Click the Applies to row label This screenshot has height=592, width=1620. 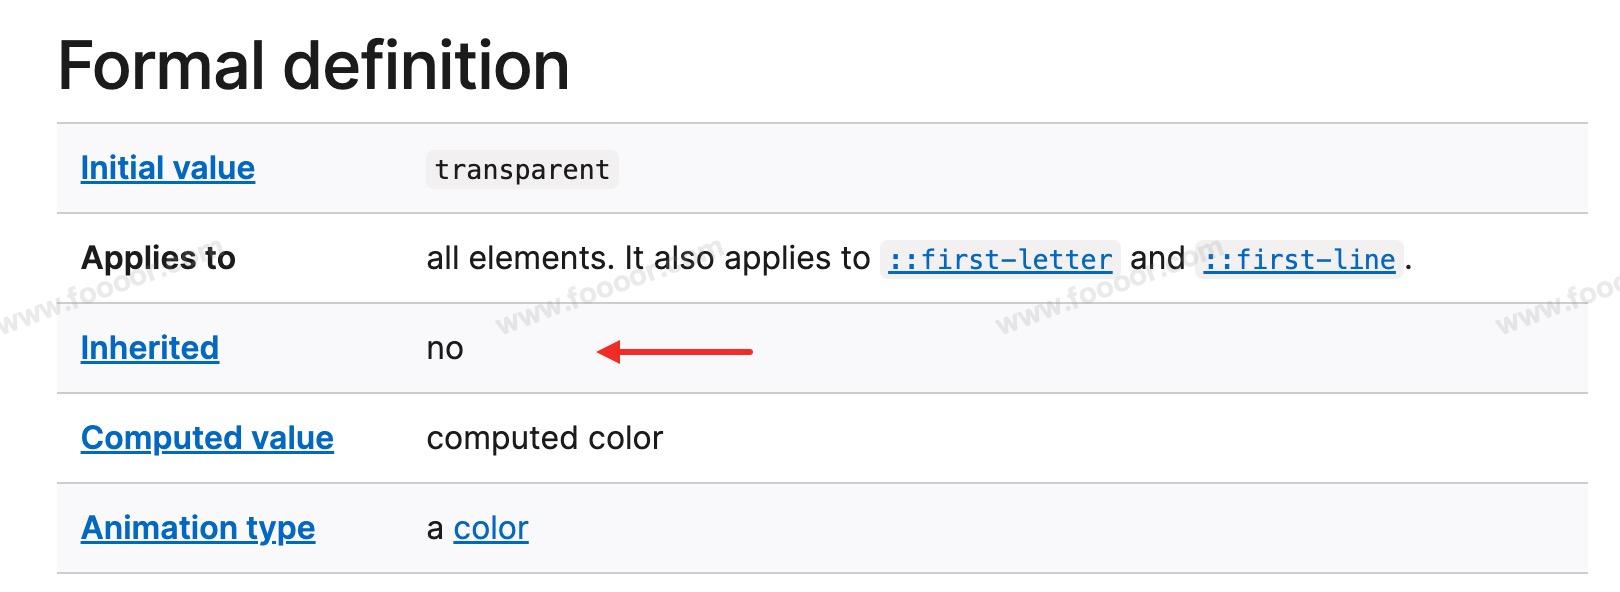pyautogui.click(x=158, y=258)
